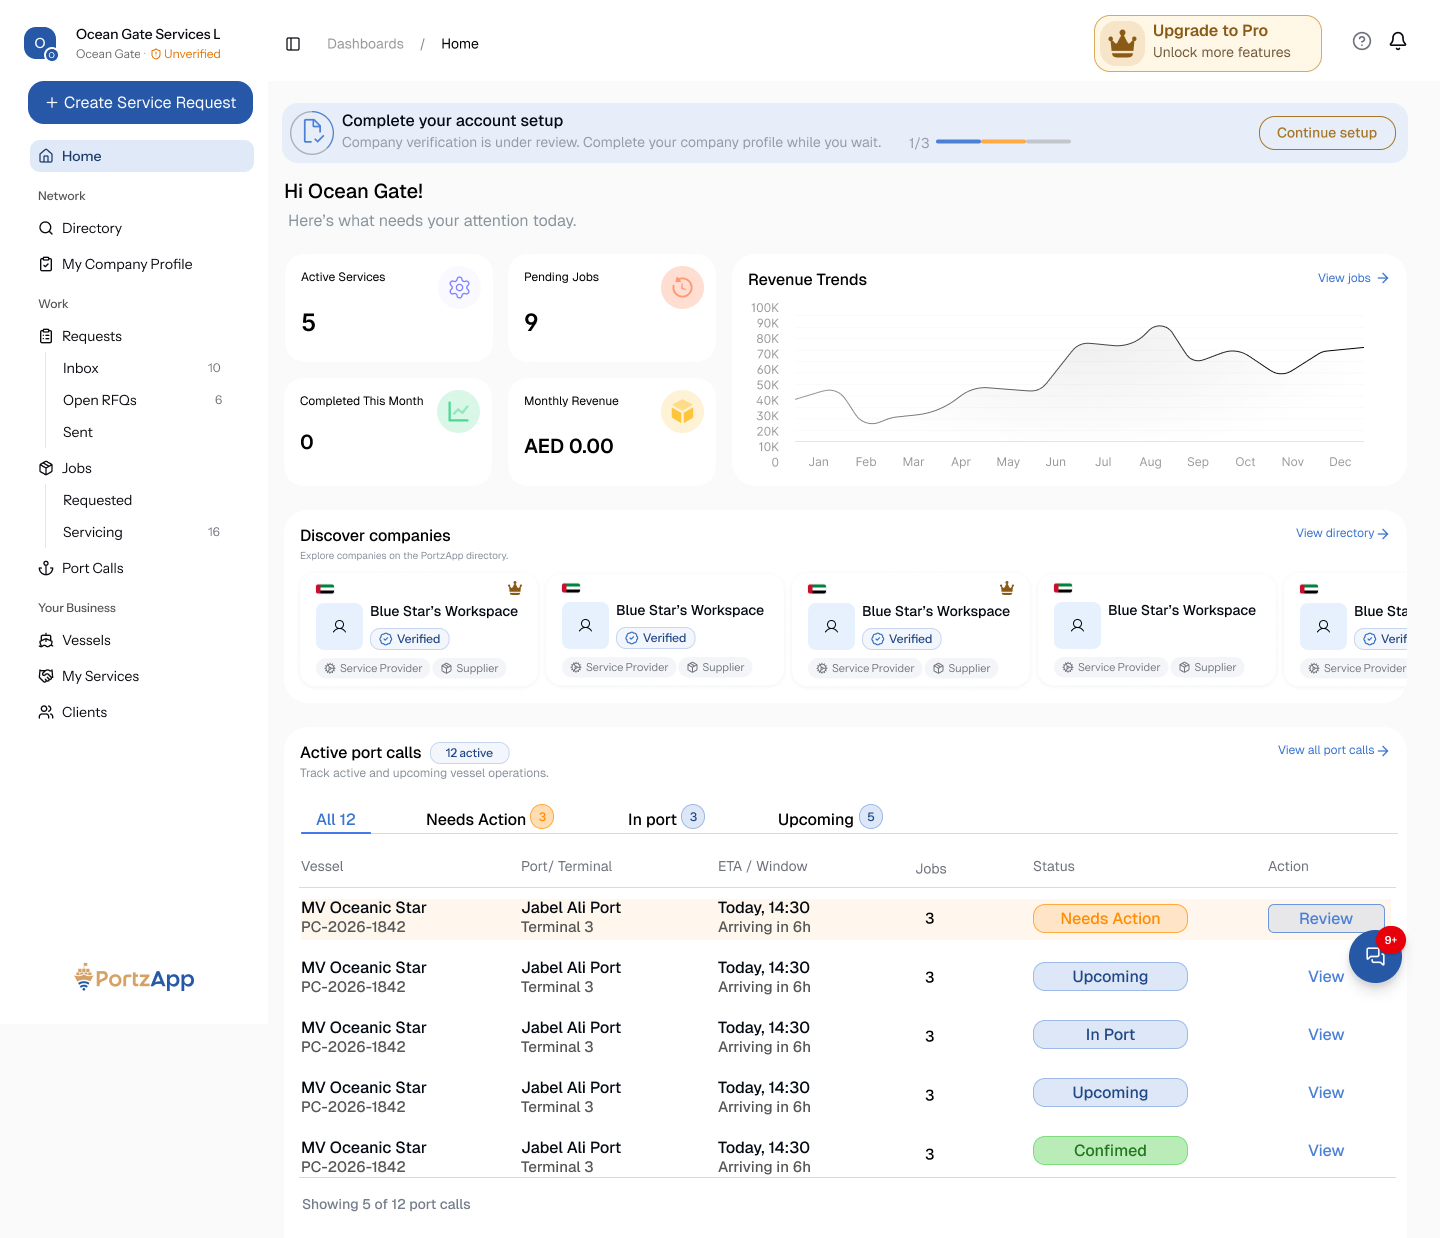Click the PortzApp logo
The height and width of the screenshot is (1238, 1440).
point(135,978)
